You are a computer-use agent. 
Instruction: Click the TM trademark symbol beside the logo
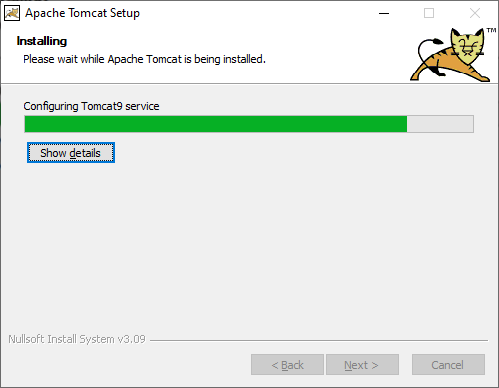tap(491, 30)
